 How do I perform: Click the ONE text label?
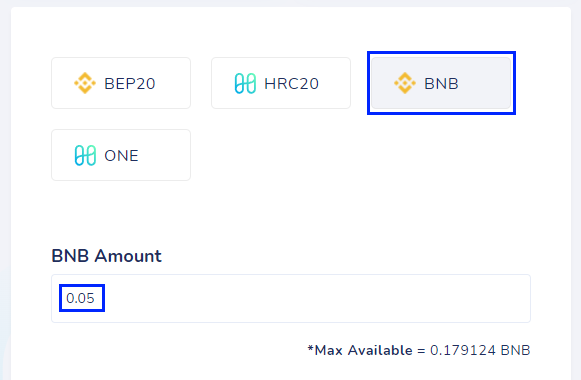pyautogui.click(x=121, y=156)
